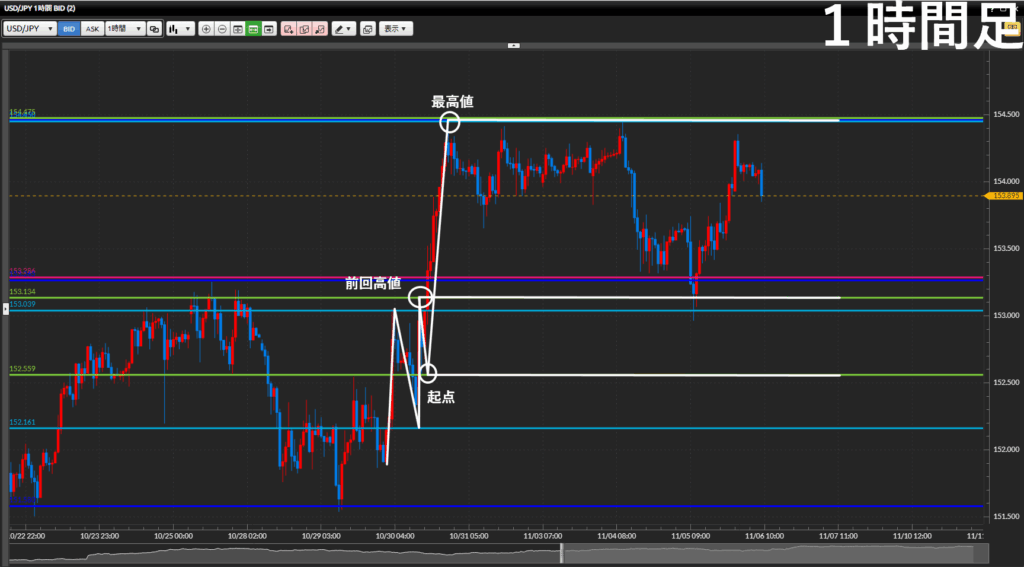Image resolution: width=1024 pixels, height=567 pixels.
Task: Open the 表示 display menu
Action: click(396, 29)
